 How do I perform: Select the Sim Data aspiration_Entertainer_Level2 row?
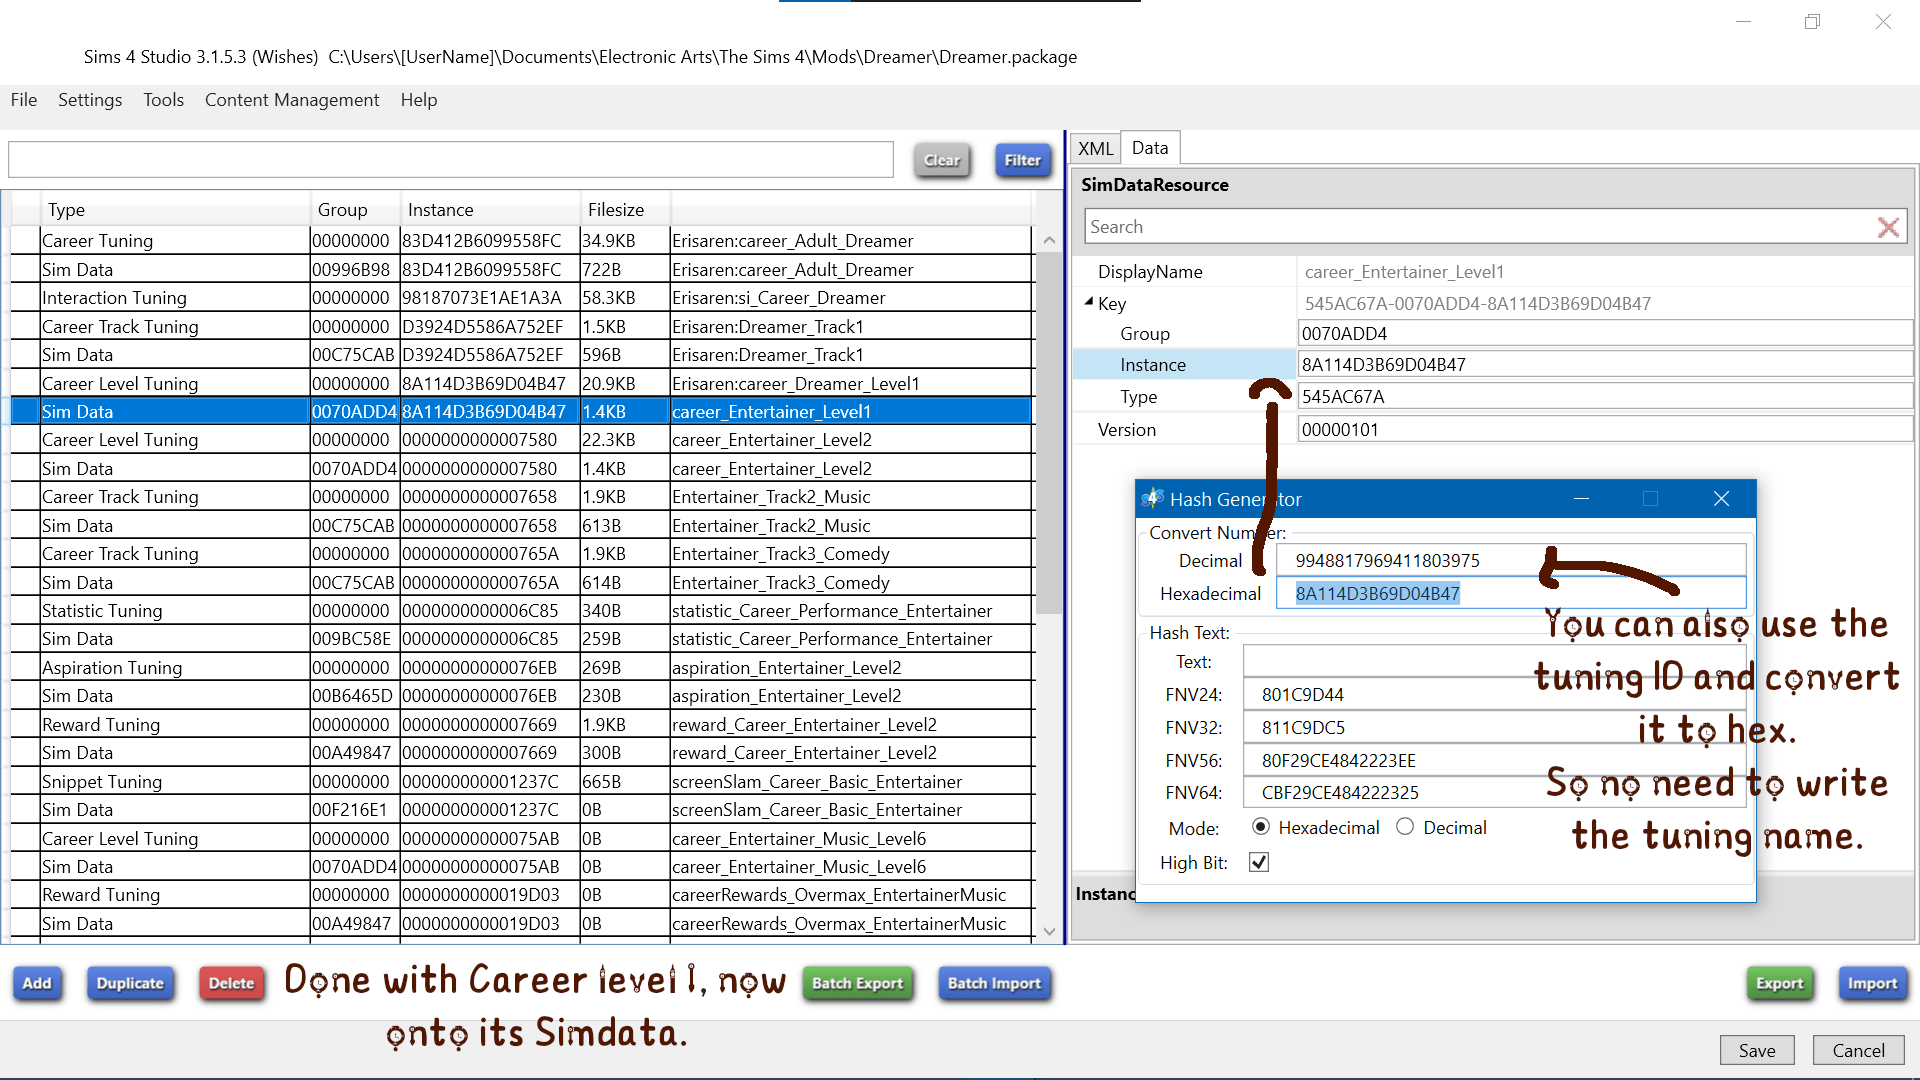521,696
